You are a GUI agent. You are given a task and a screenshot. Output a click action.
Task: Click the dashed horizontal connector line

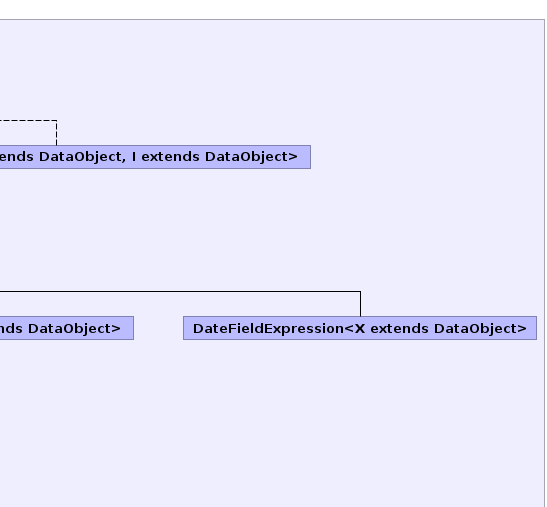28,121
